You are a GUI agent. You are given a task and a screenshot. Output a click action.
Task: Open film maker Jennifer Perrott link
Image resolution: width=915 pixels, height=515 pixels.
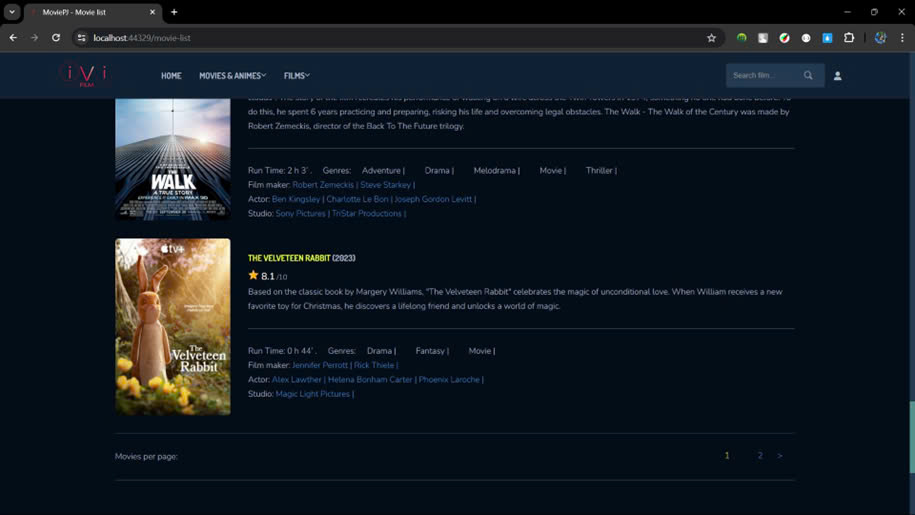click(320, 365)
